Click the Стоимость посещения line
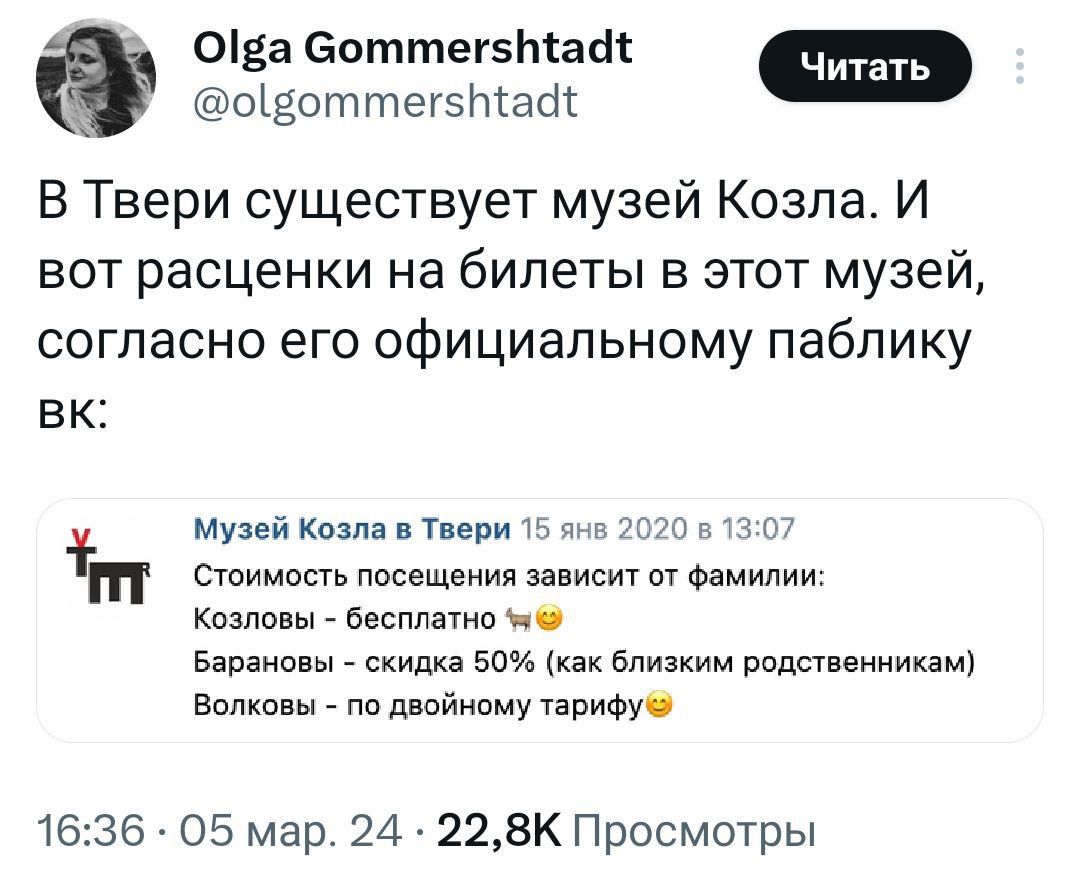This screenshot has height=878, width=1080. click(509, 575)
